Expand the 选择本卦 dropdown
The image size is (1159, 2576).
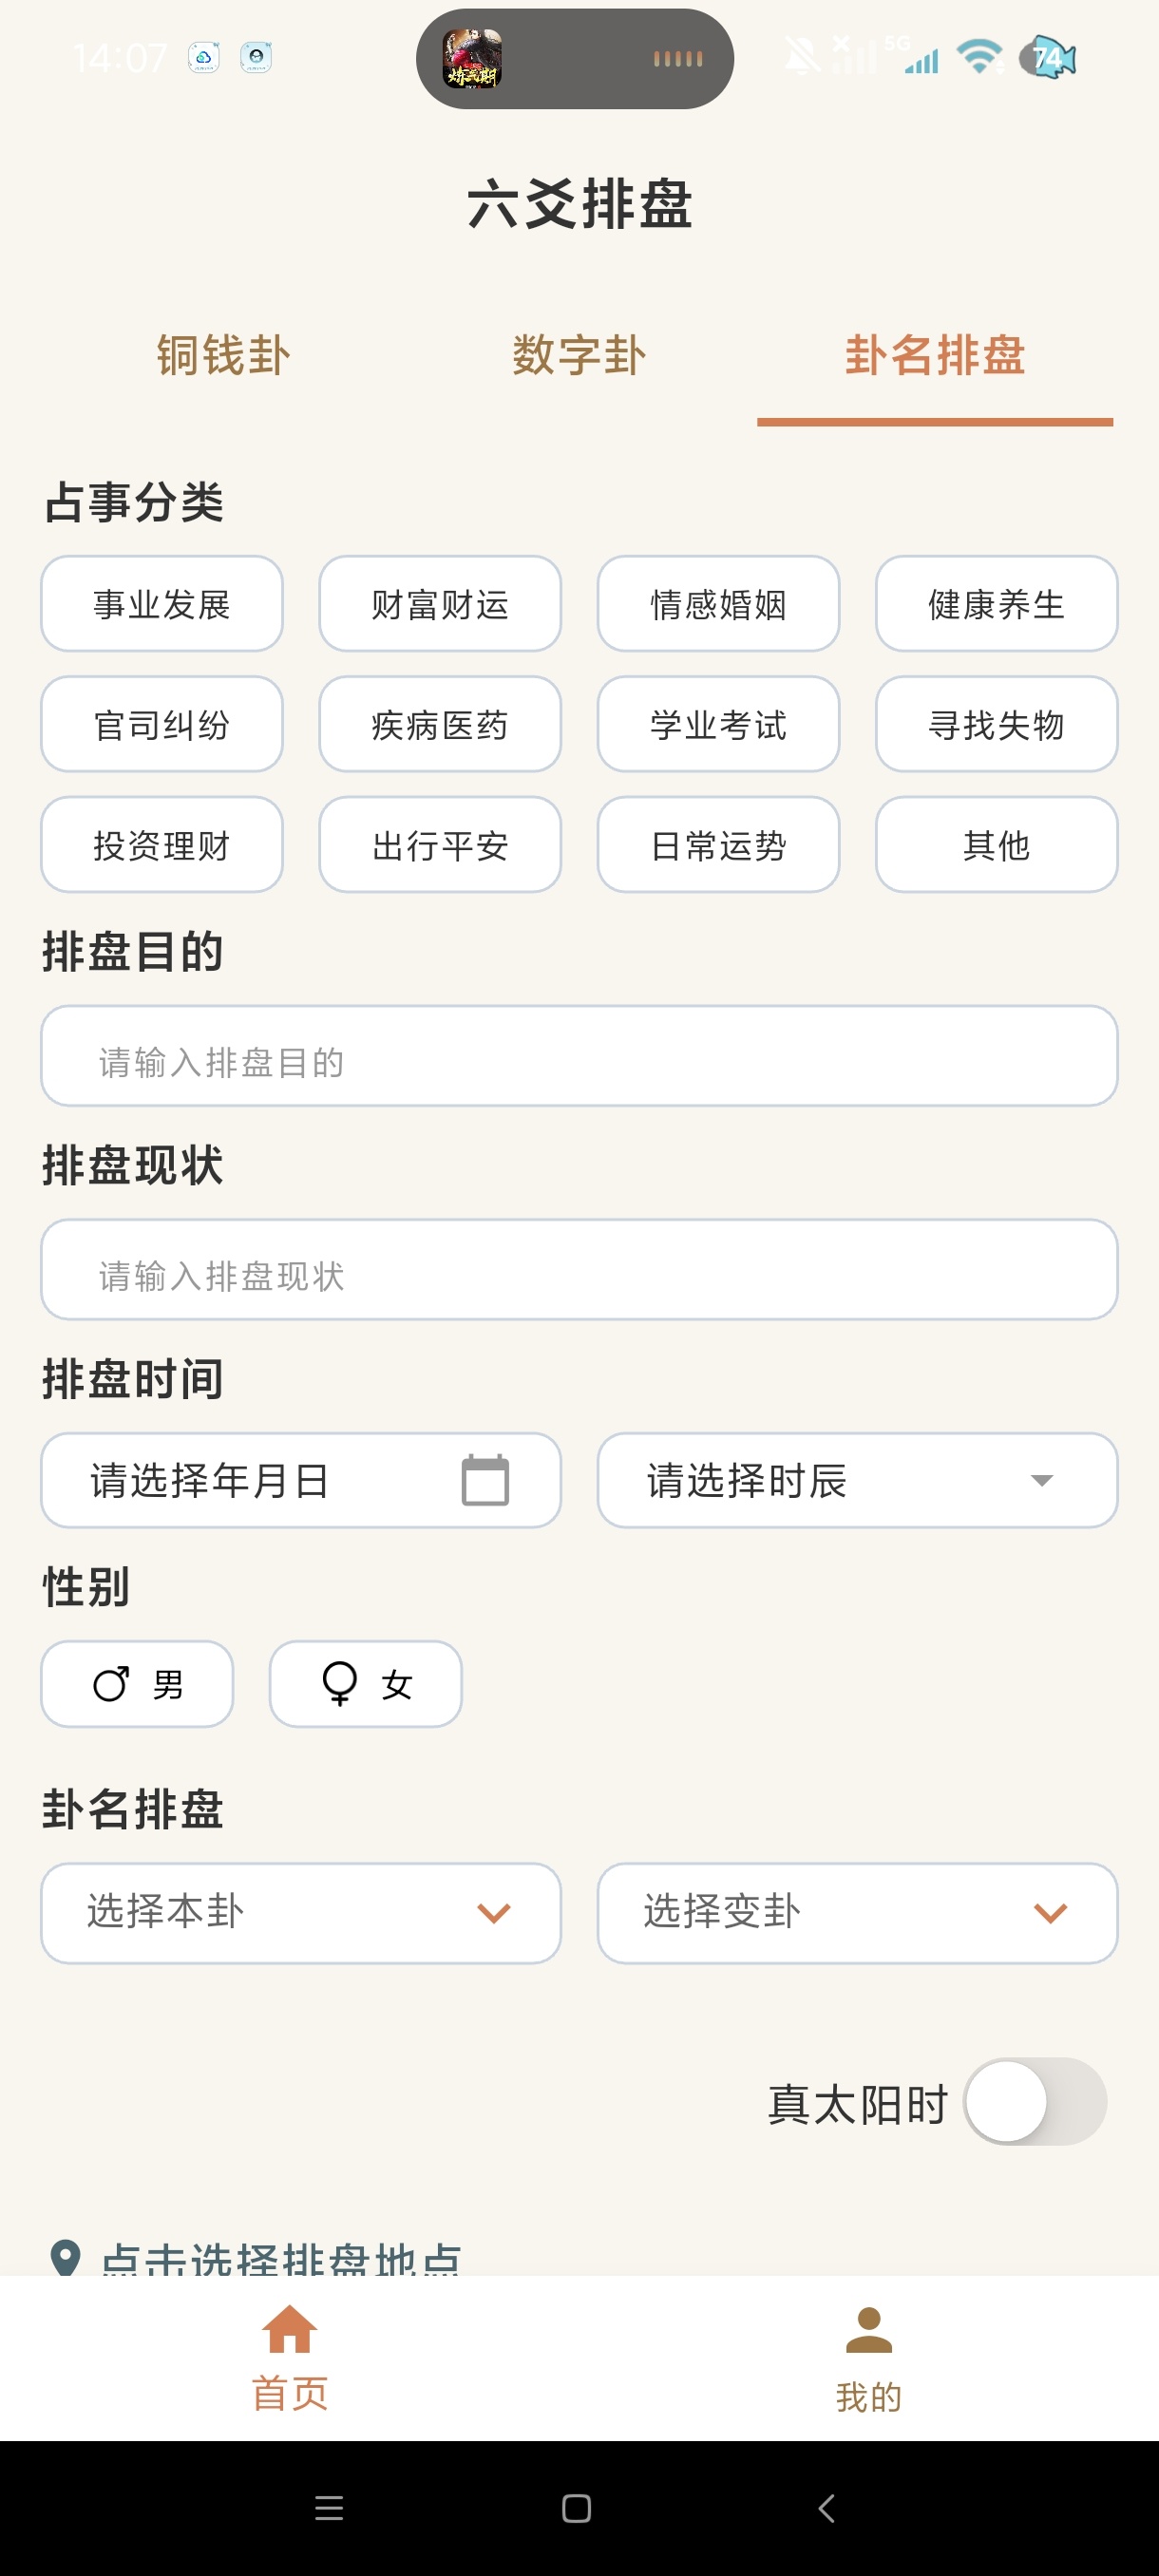click(x=300, y=1913)
